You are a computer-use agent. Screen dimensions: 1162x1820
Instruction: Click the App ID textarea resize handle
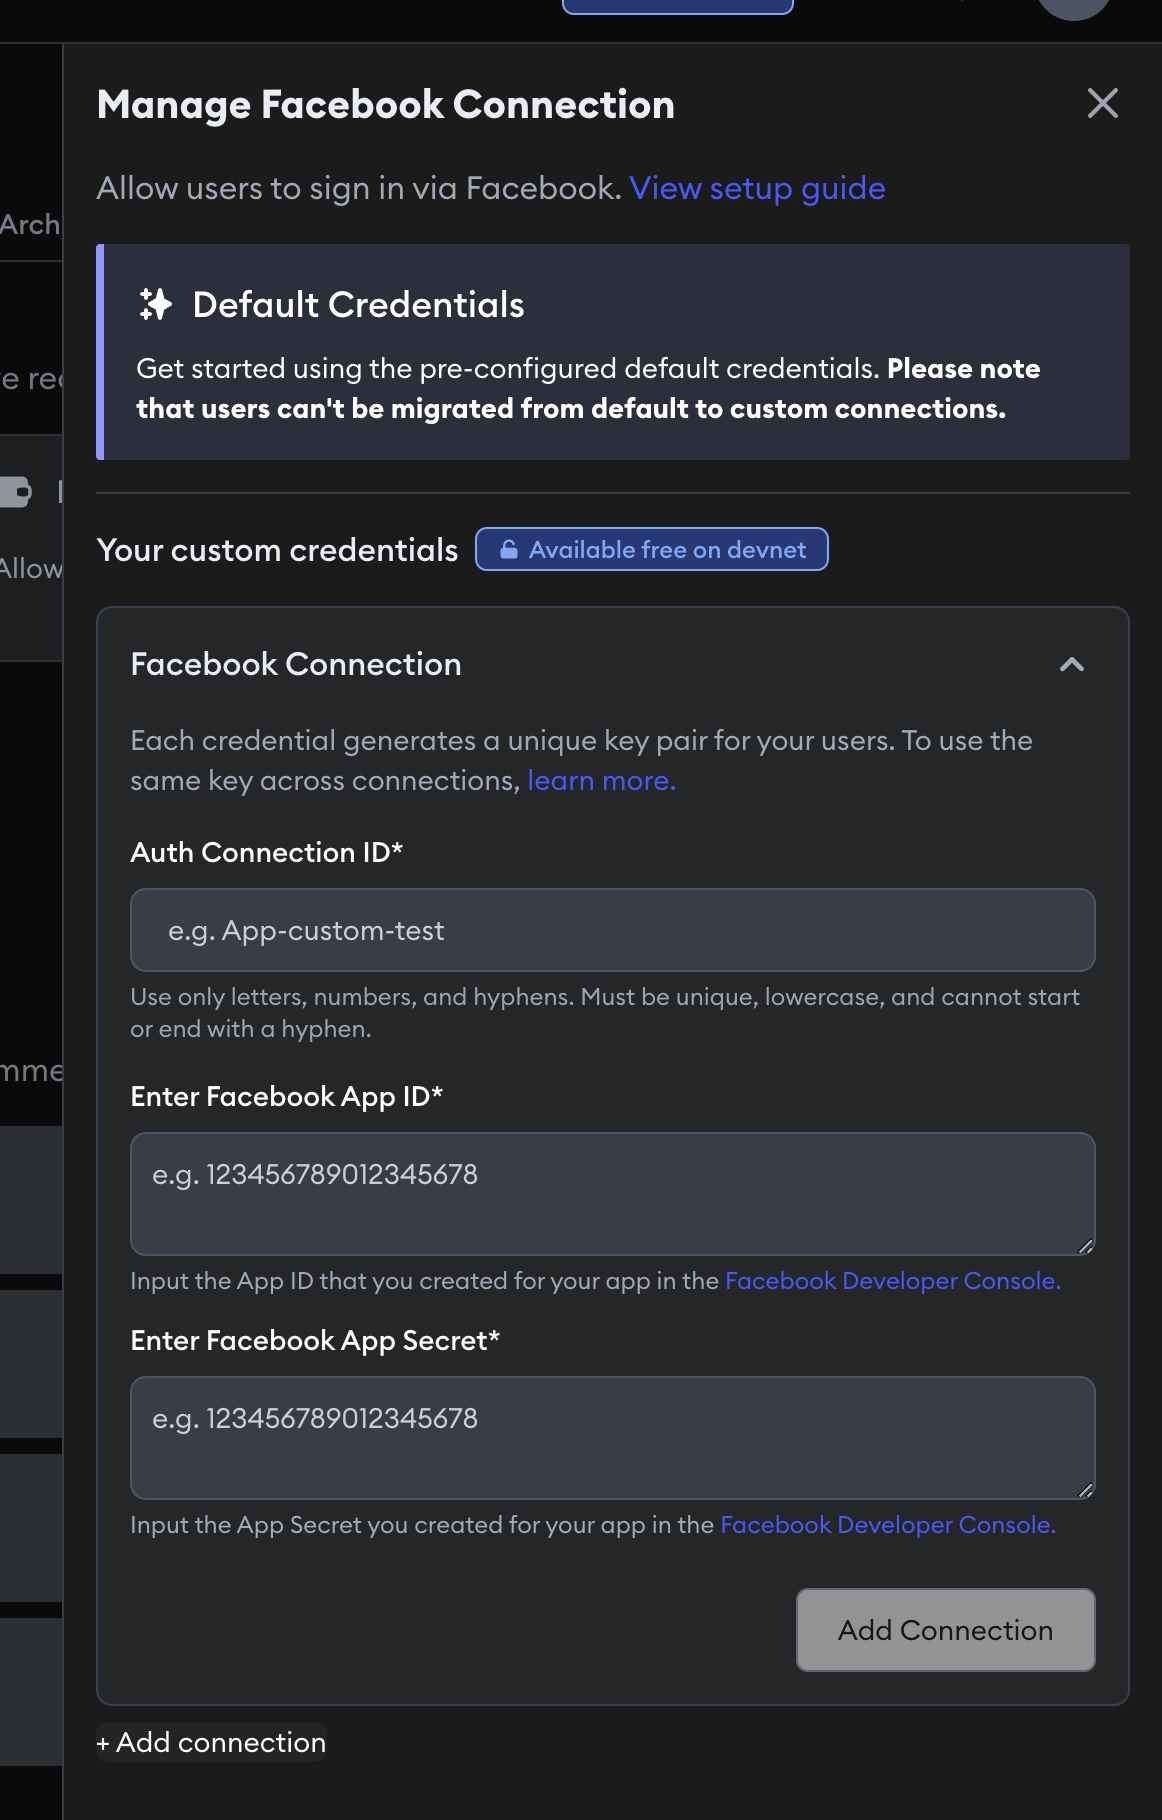(1085, 1246)
